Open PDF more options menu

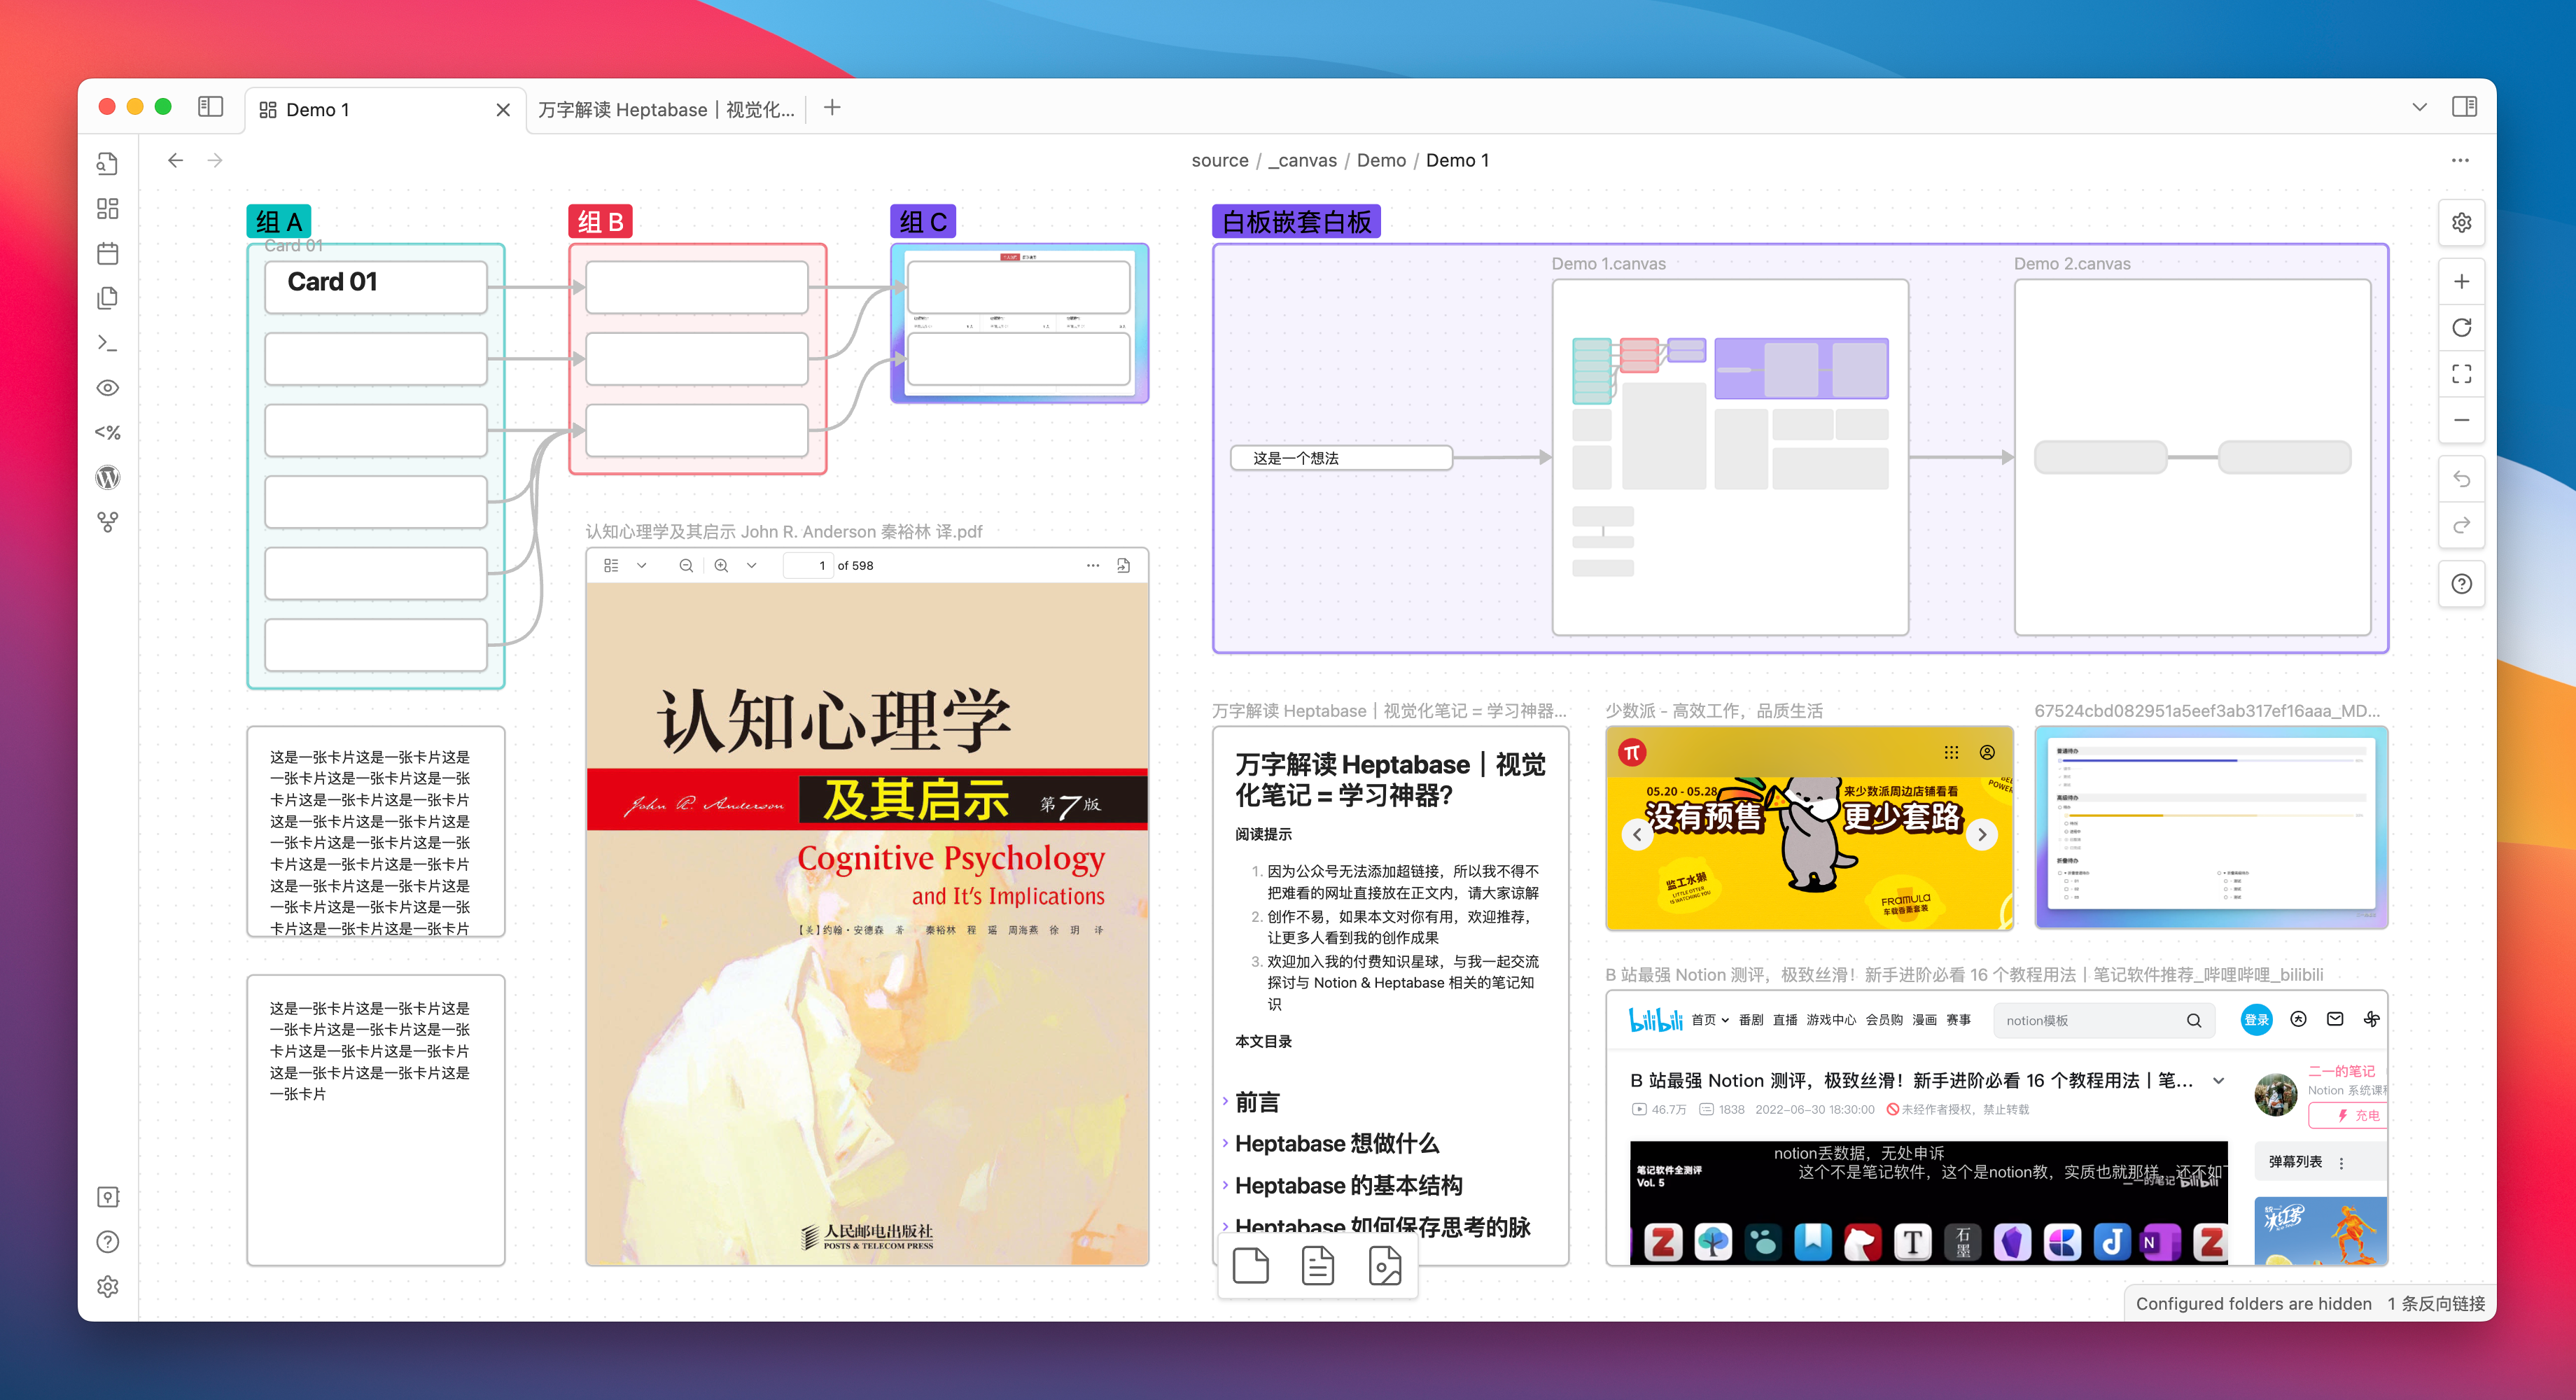[x=1093, y=566]
